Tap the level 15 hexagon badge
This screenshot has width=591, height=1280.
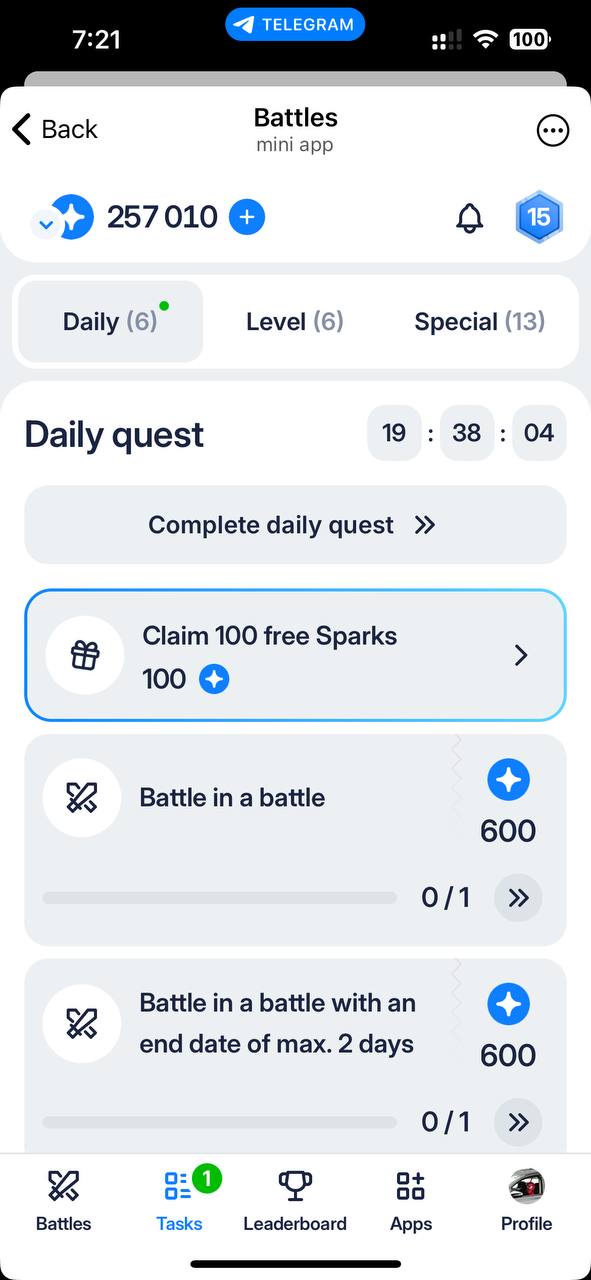539,217
